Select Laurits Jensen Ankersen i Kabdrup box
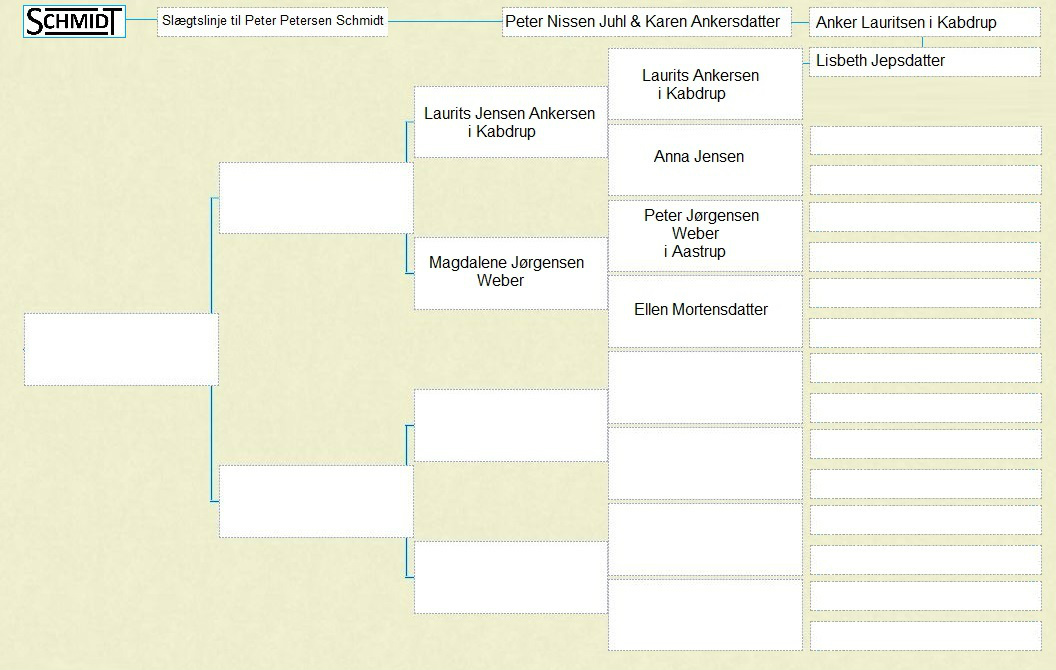1056x670 pixels. (510, 122)
